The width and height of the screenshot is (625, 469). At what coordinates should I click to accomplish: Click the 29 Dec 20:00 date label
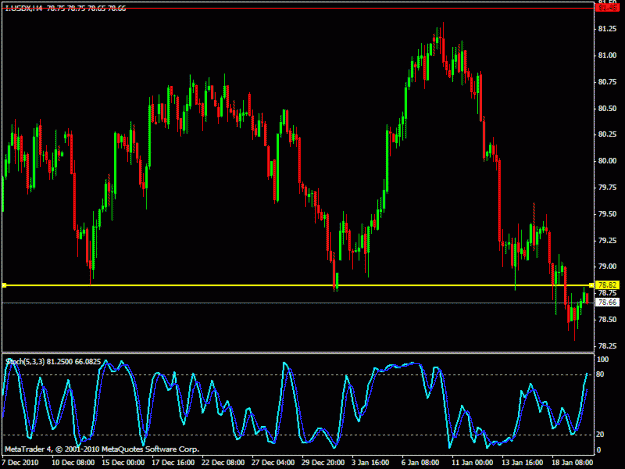pyautogui.click(x=323, y=463)
